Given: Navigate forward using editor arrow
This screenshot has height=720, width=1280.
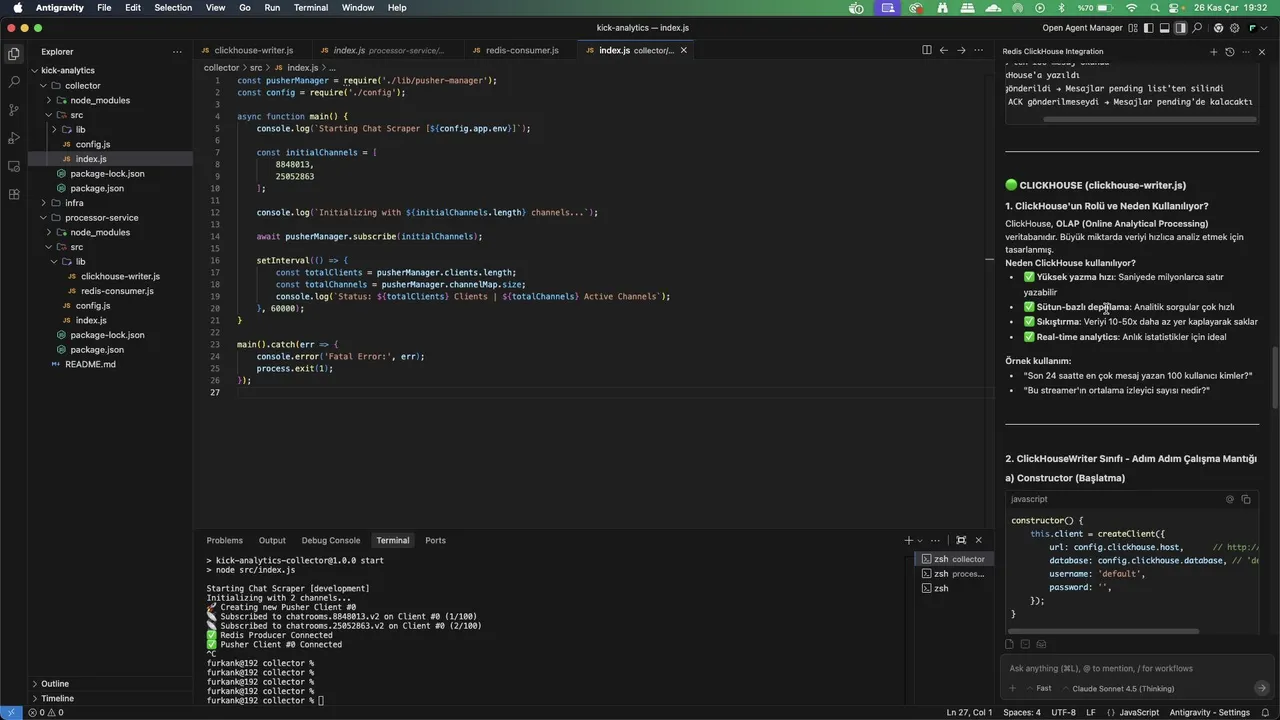Looking at the screenshot, I should coord(961,50).
